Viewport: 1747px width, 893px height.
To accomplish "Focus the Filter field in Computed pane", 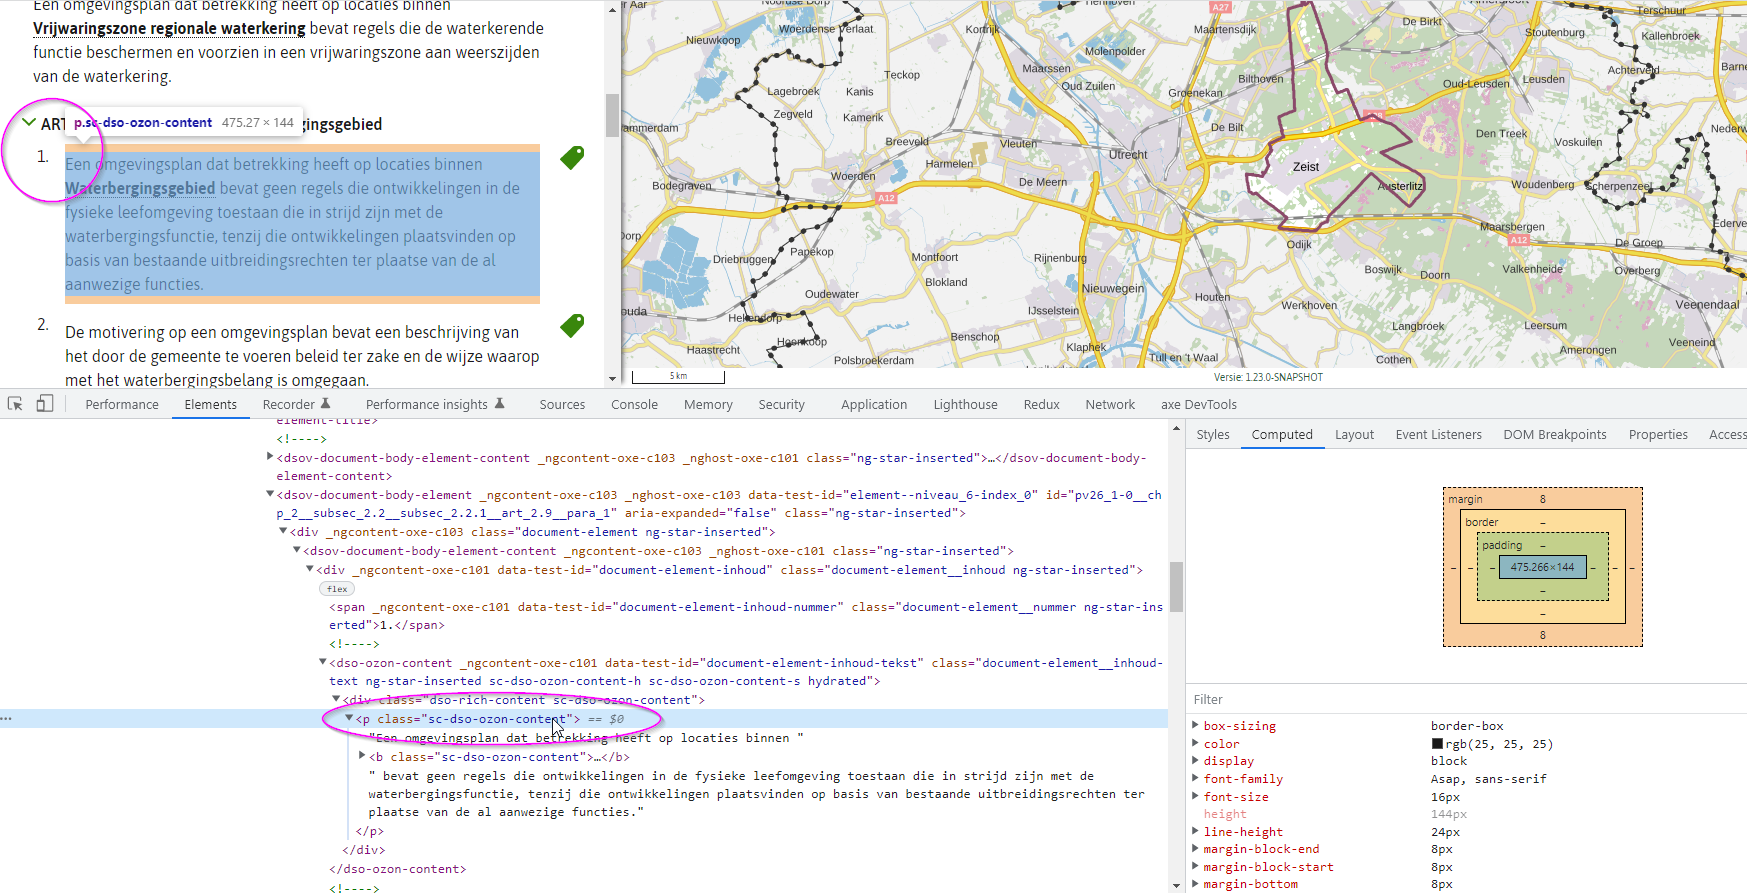I will coord(1466,699).
